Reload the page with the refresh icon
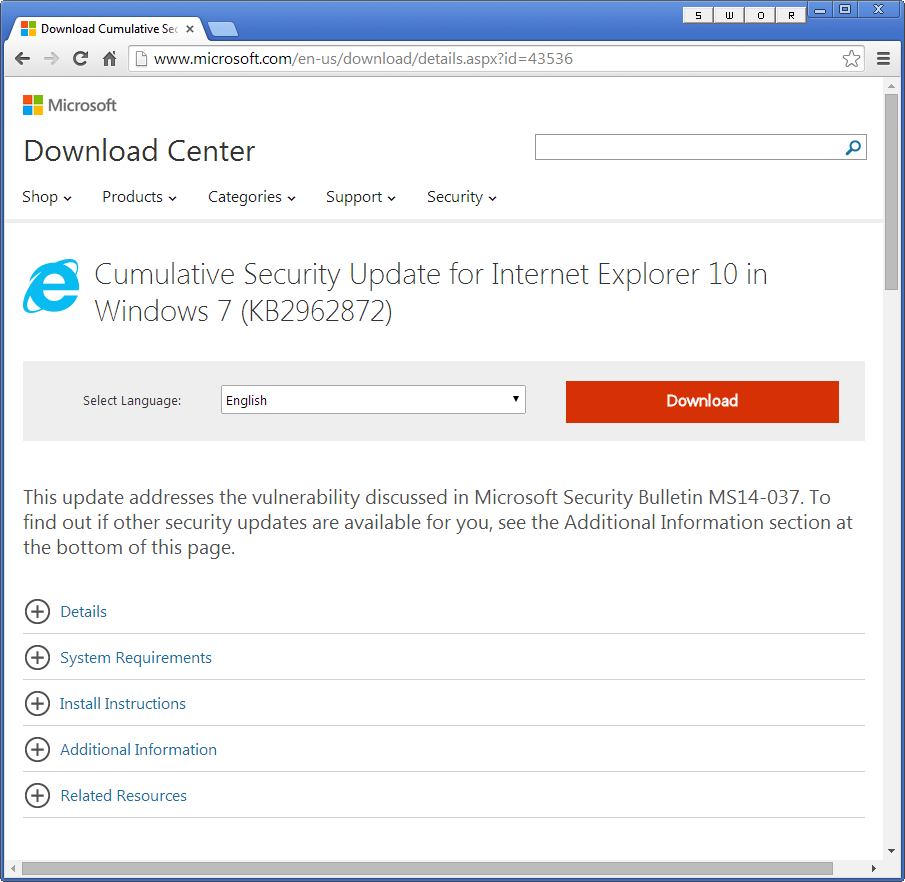 point(81,59)
